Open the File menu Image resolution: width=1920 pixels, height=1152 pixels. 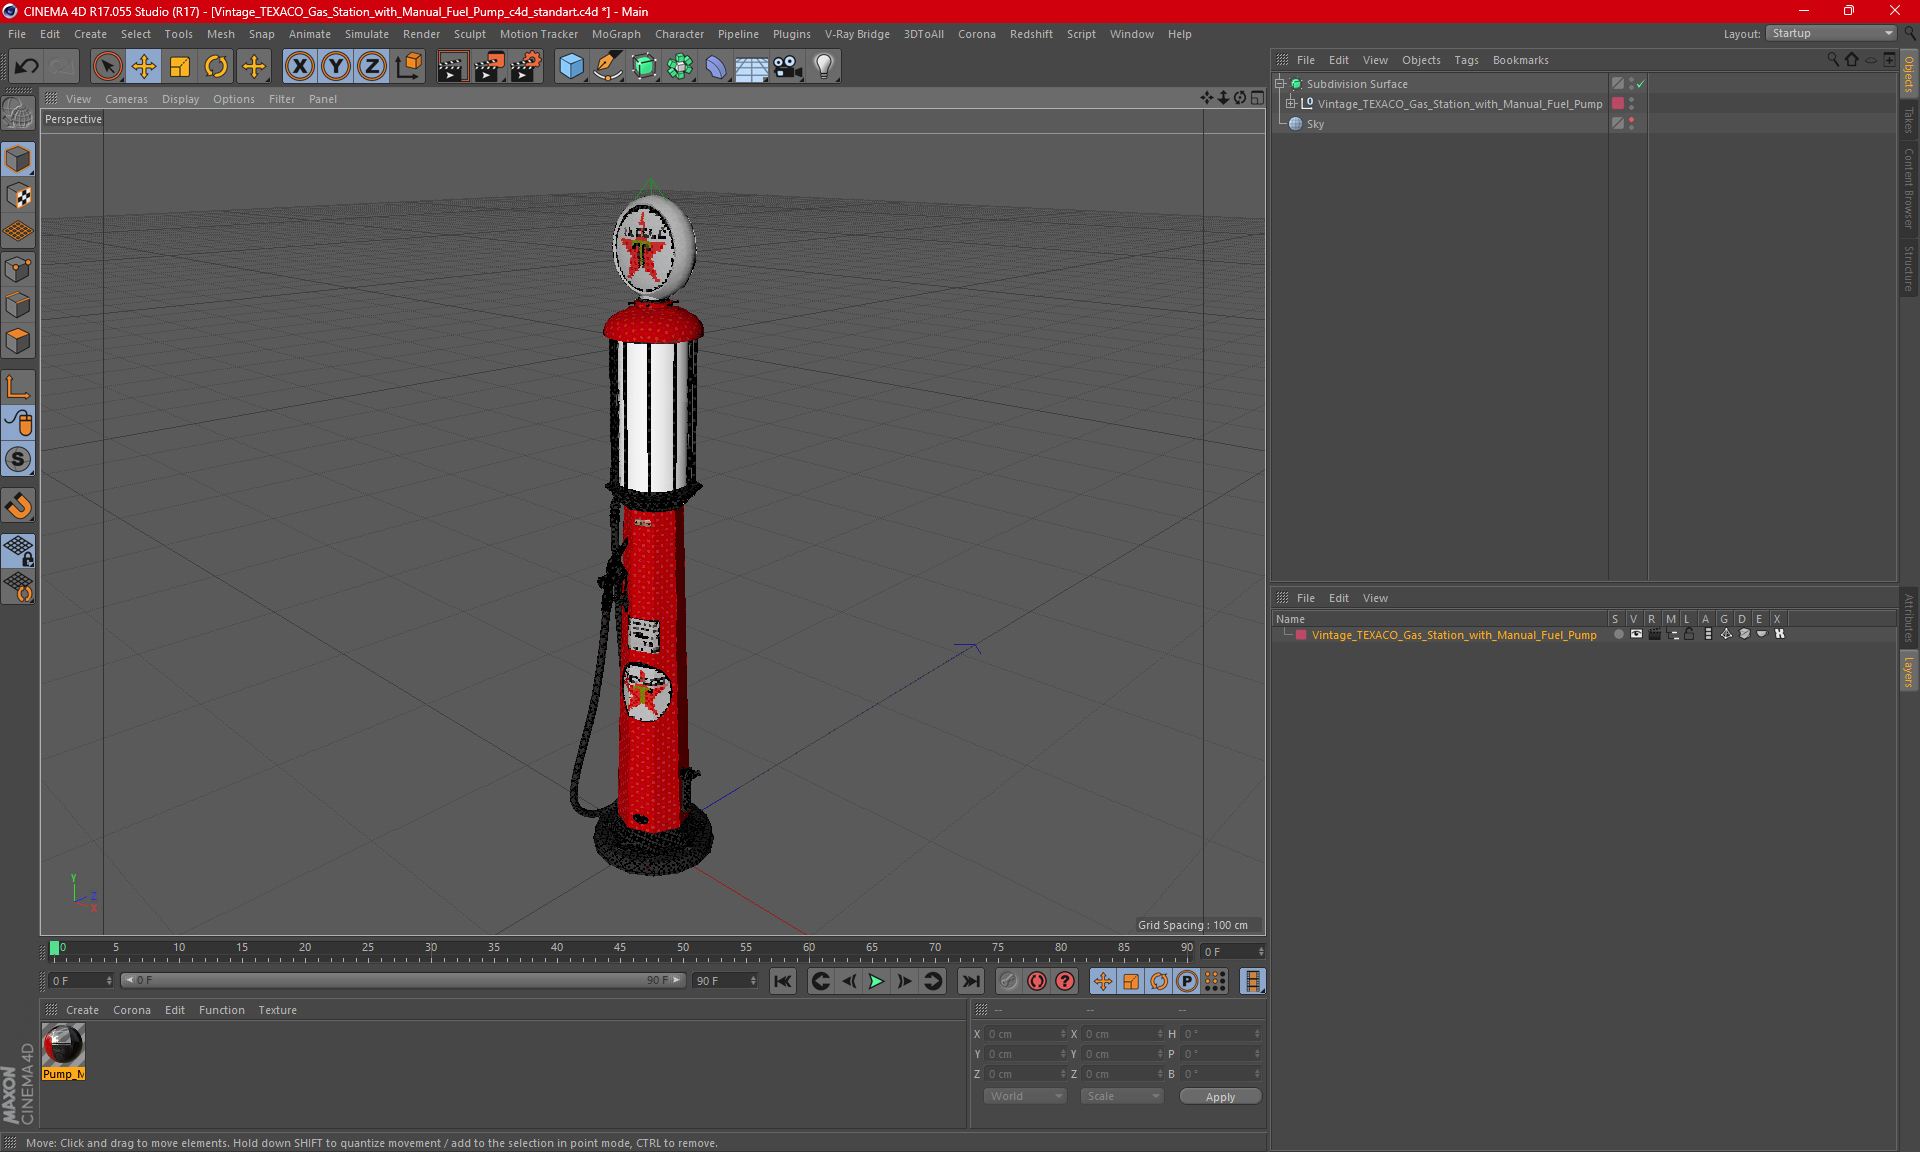(17, 34)
